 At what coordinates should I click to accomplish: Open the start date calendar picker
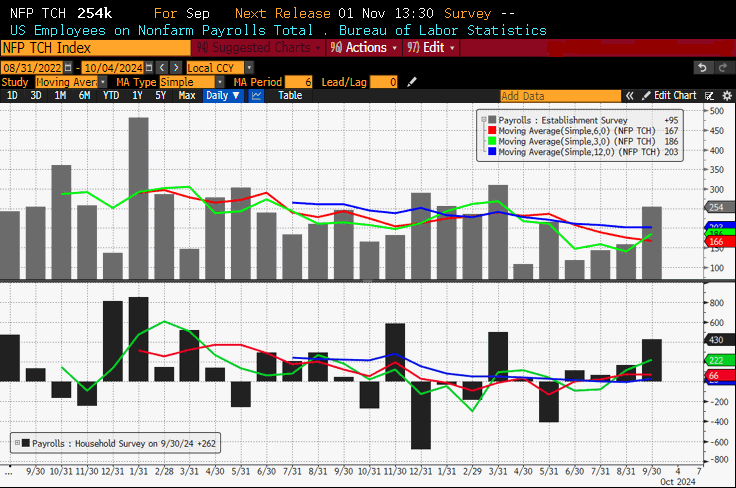tap(66, 67)
